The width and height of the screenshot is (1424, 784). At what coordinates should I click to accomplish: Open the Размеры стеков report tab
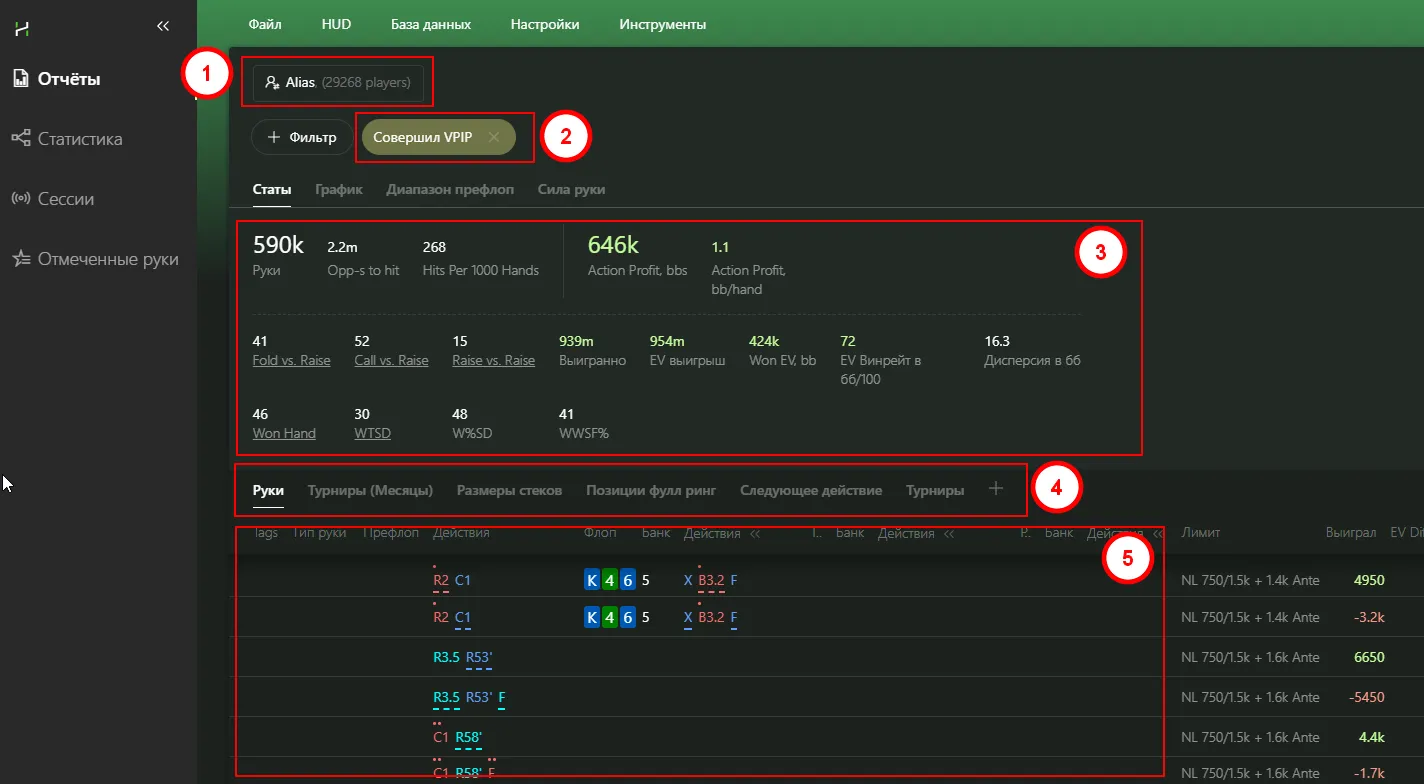509,490
